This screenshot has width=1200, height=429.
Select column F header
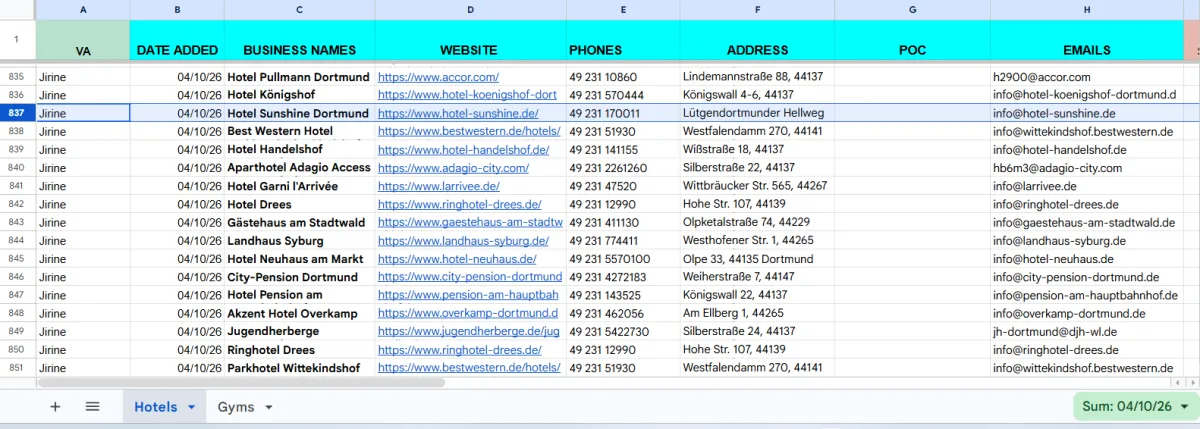(x=757, y=9)
